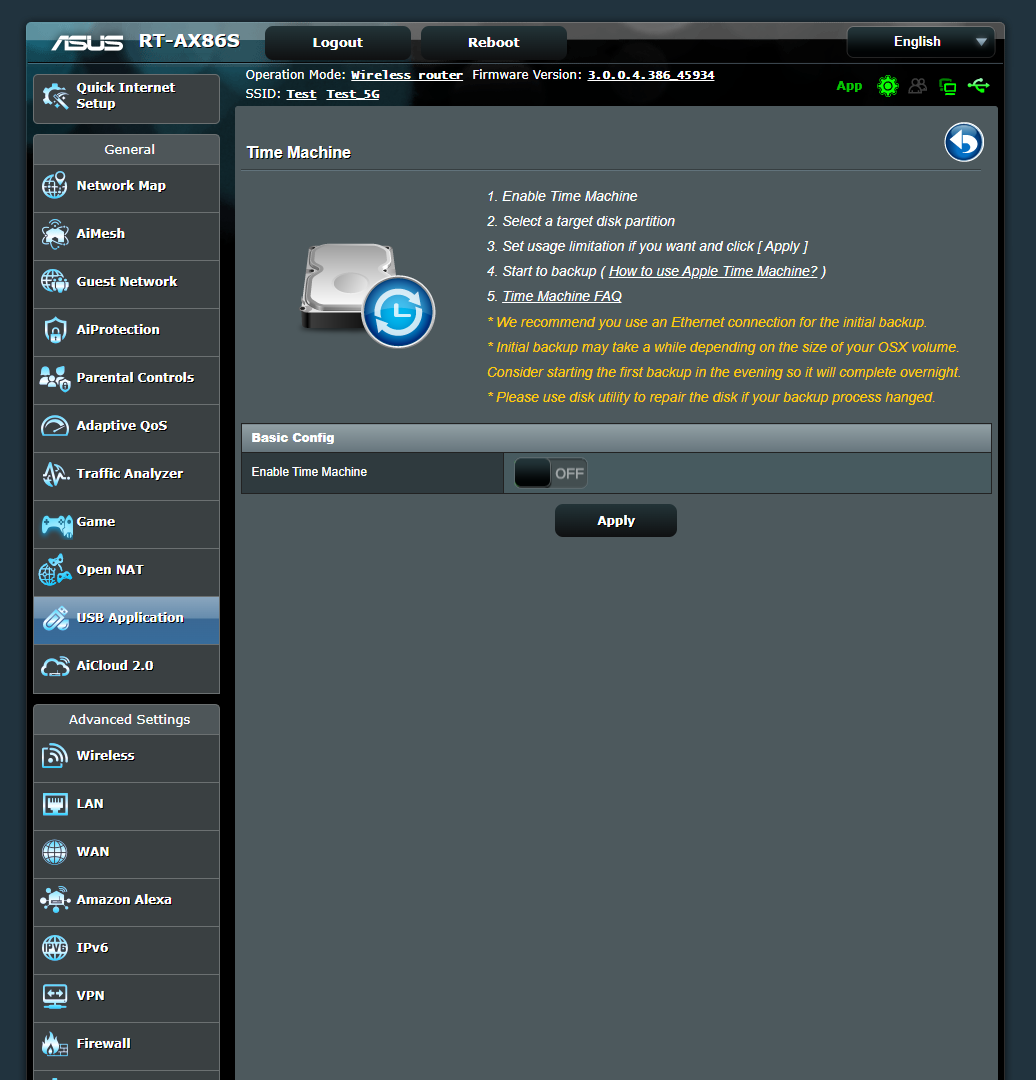The image size is (1036, 1080).
Task: Click the back arrow icon on Time Machine page
Action: coord(963,142)
